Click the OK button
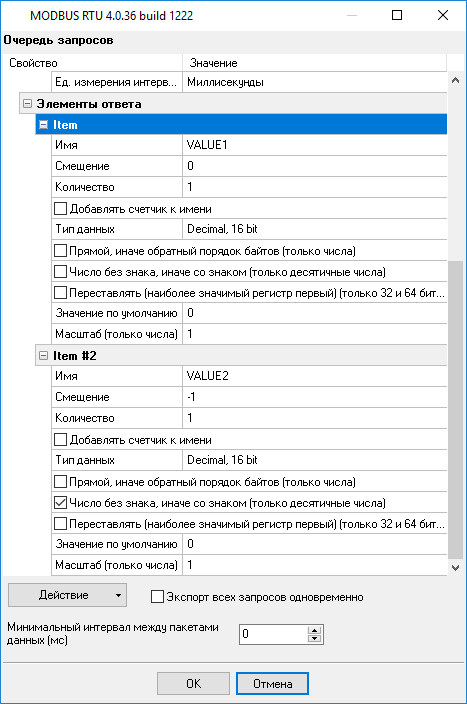The width and height of the screenshot is (467, 704). 194,683
